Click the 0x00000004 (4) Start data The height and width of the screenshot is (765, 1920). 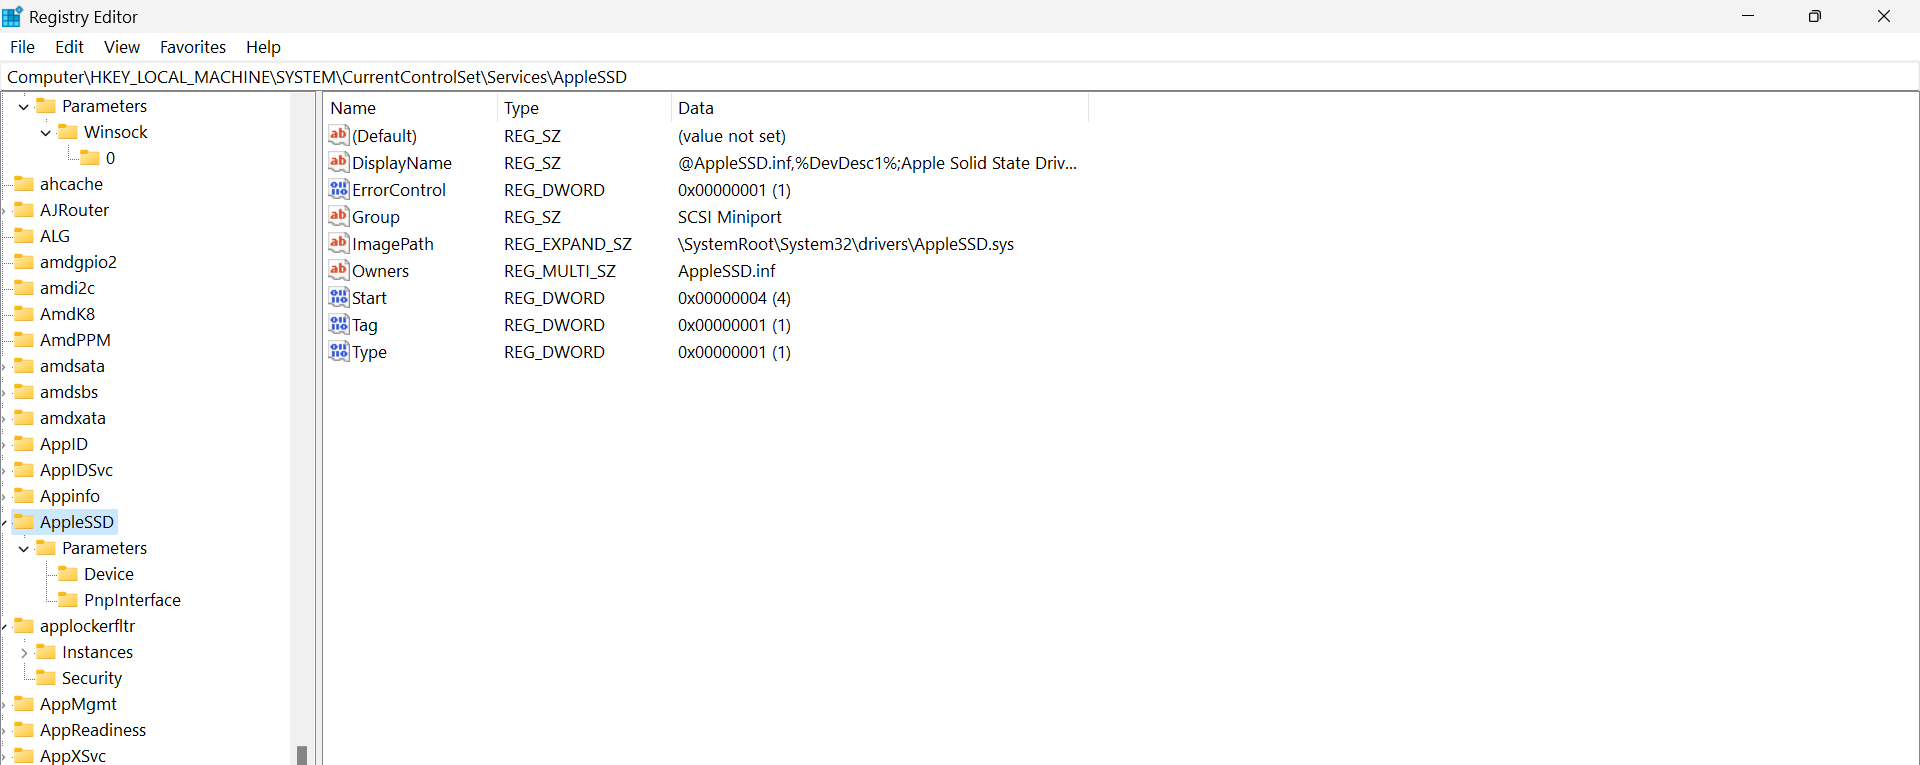point(734,298)
